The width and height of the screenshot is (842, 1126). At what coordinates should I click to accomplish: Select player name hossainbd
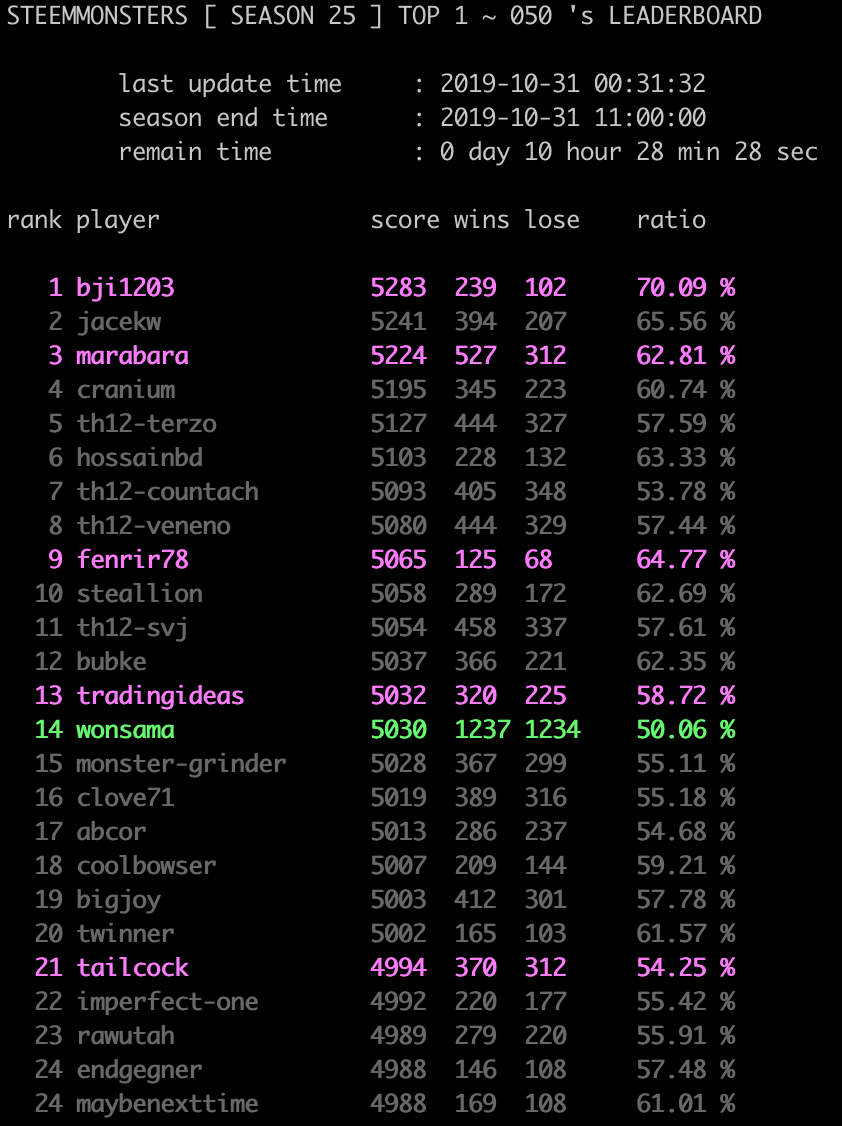coord(139,457)
